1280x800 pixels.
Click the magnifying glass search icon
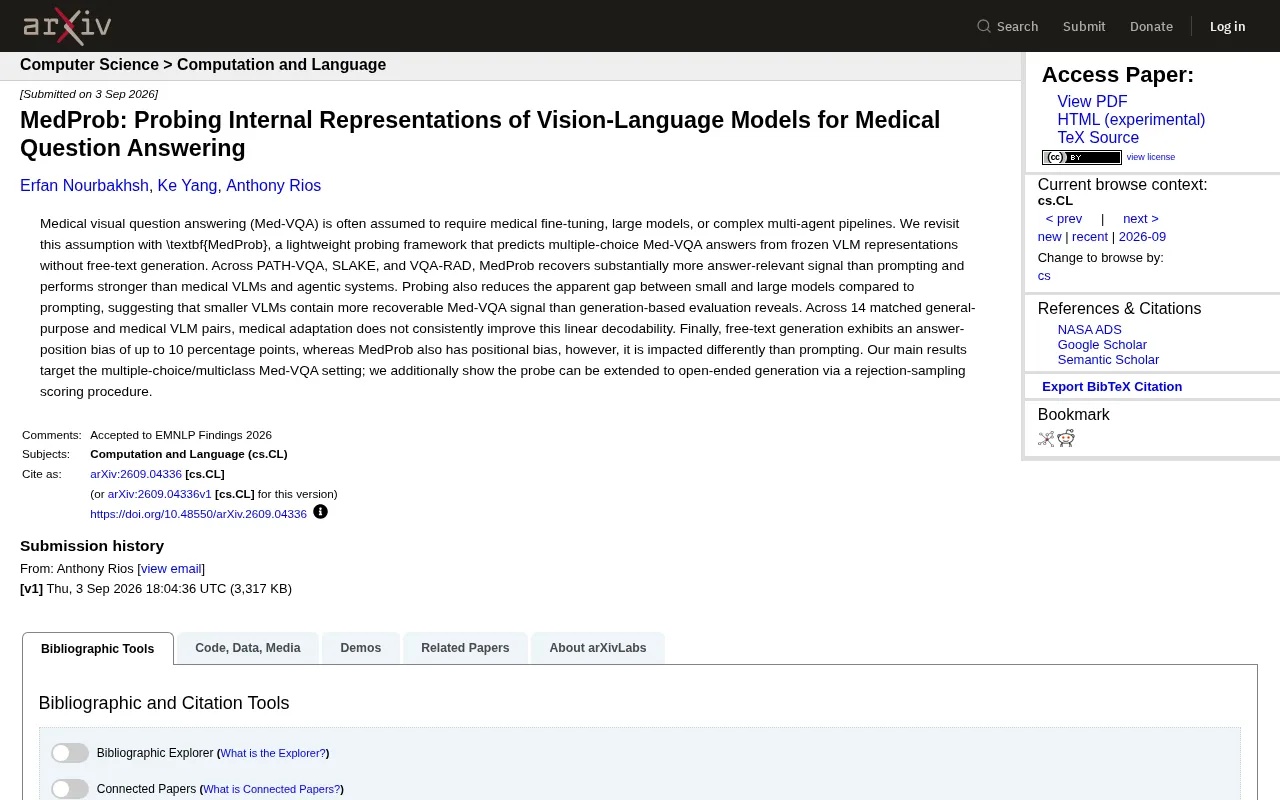pos(984,26)
